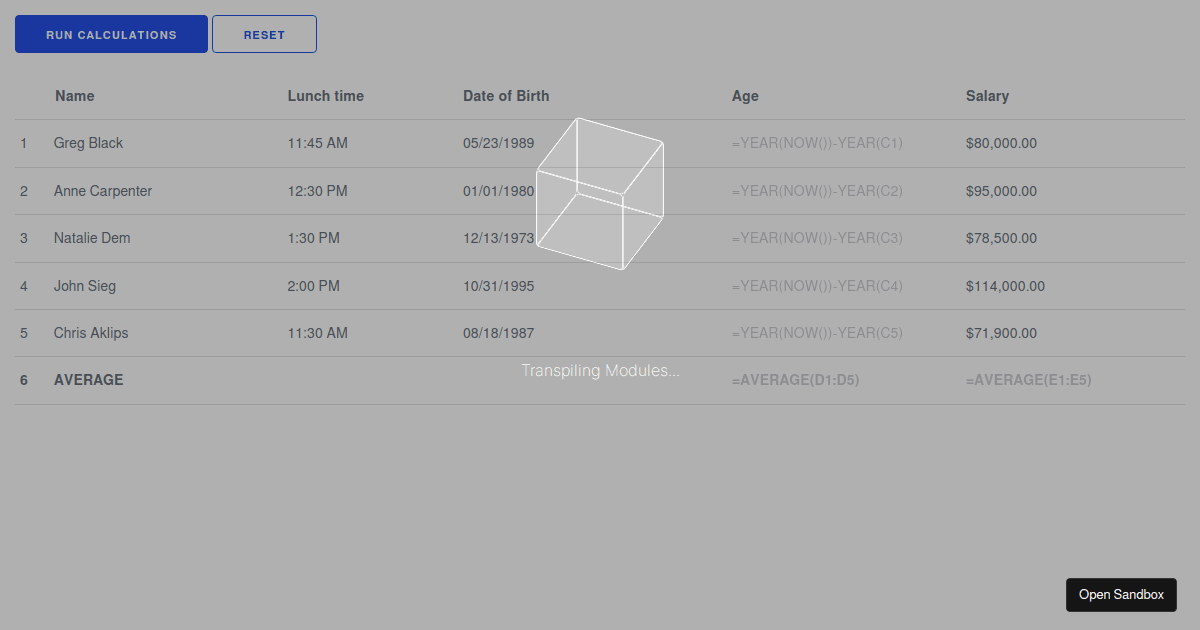1200x630 pixels.
Task: Select Greg Black's age formula cell
Action: pos(817,143)
